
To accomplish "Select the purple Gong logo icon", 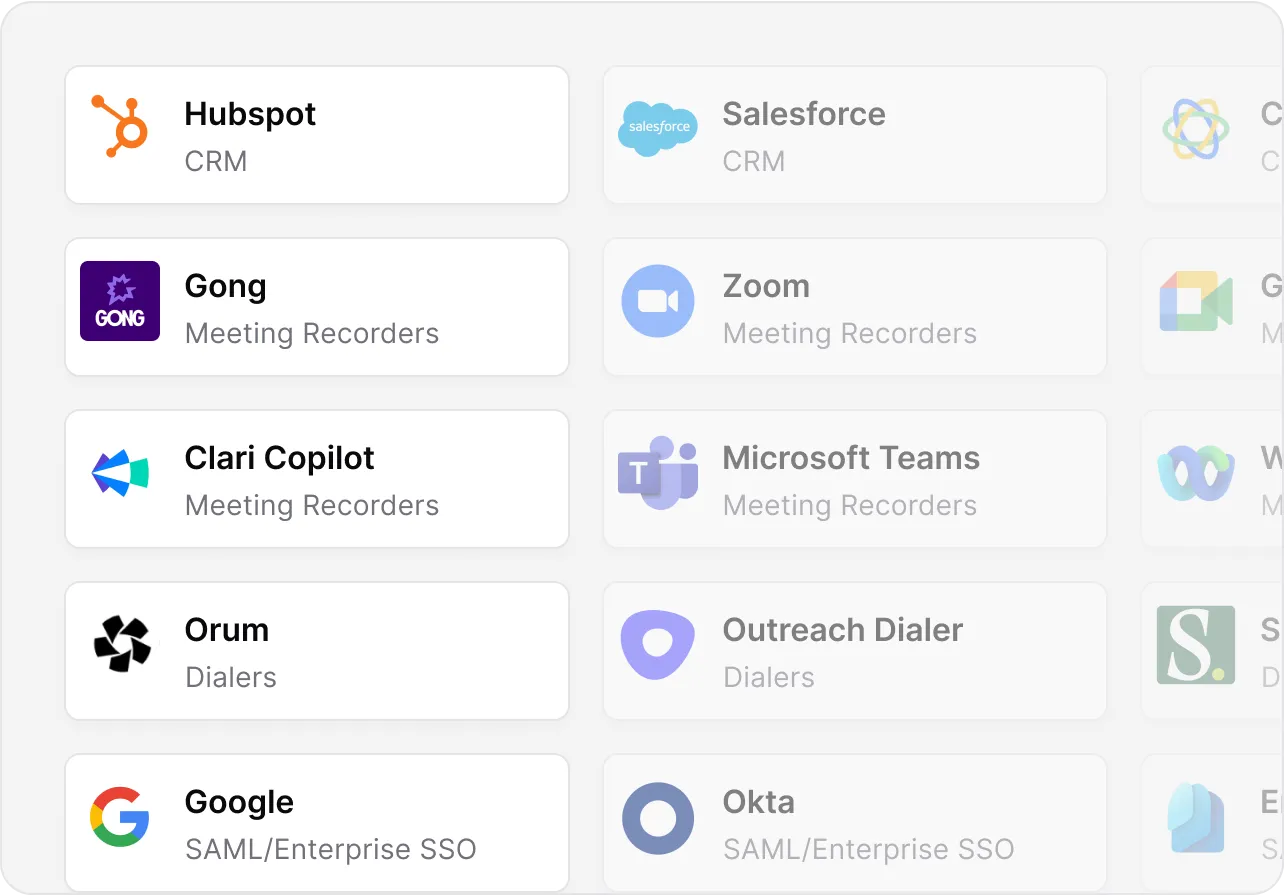I will pyautogui.click(x=120, y=301).
